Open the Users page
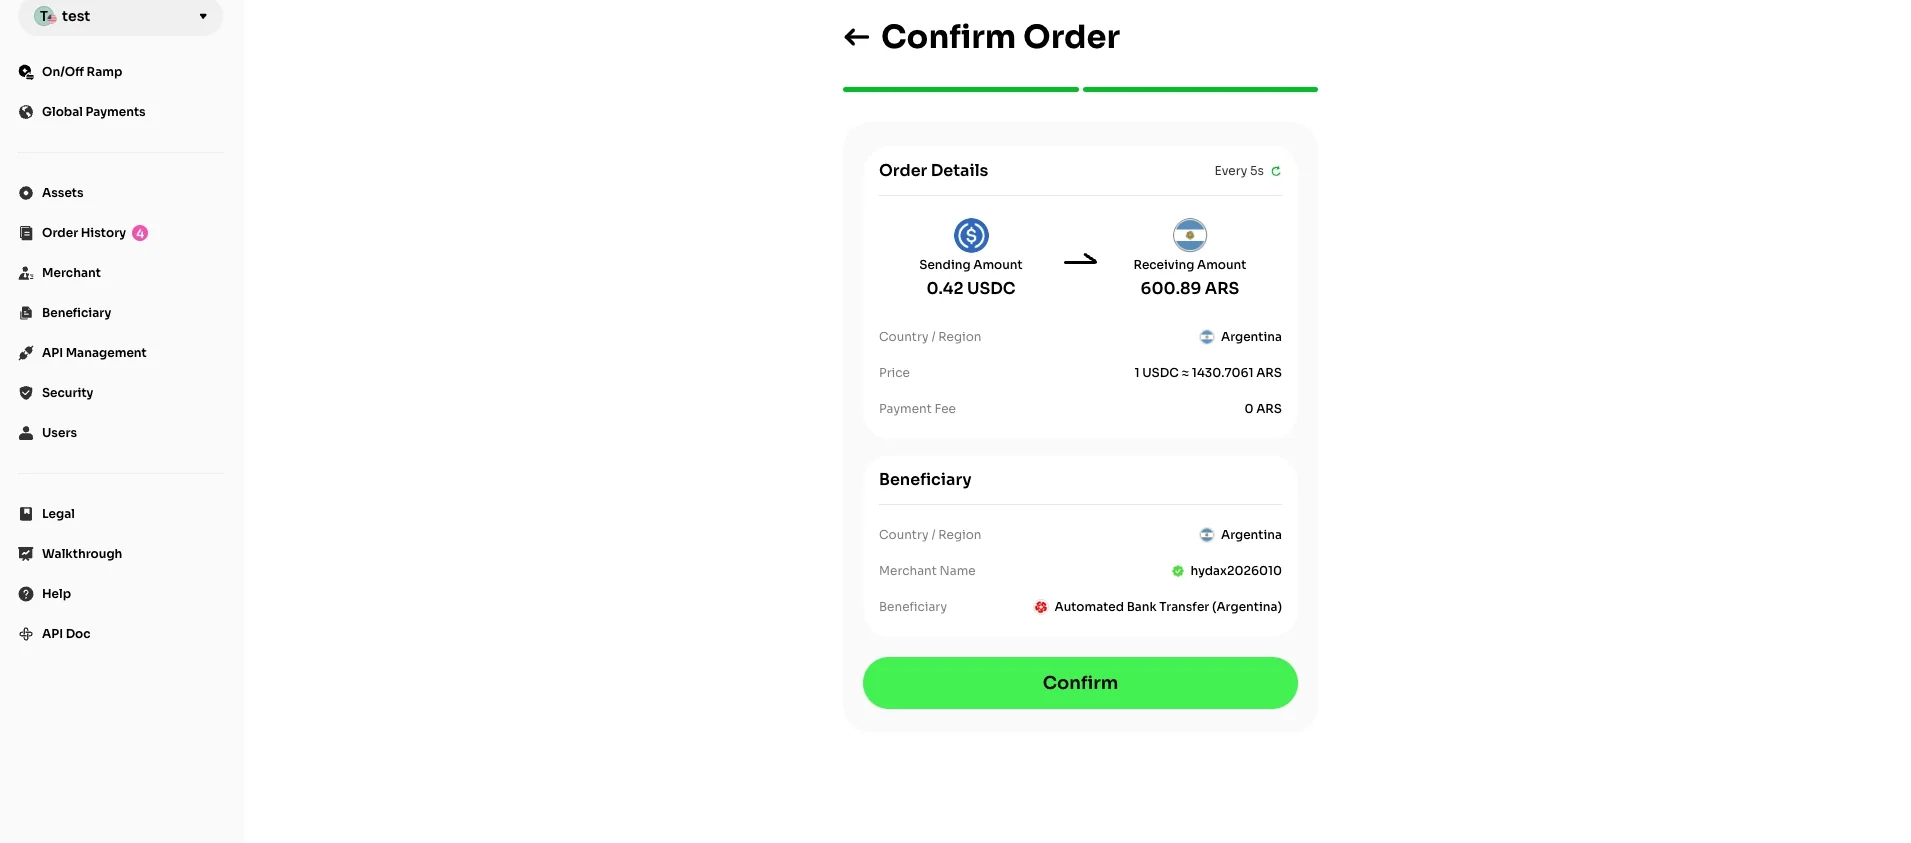Screen dimensions: 1911x843 (48, 433)
